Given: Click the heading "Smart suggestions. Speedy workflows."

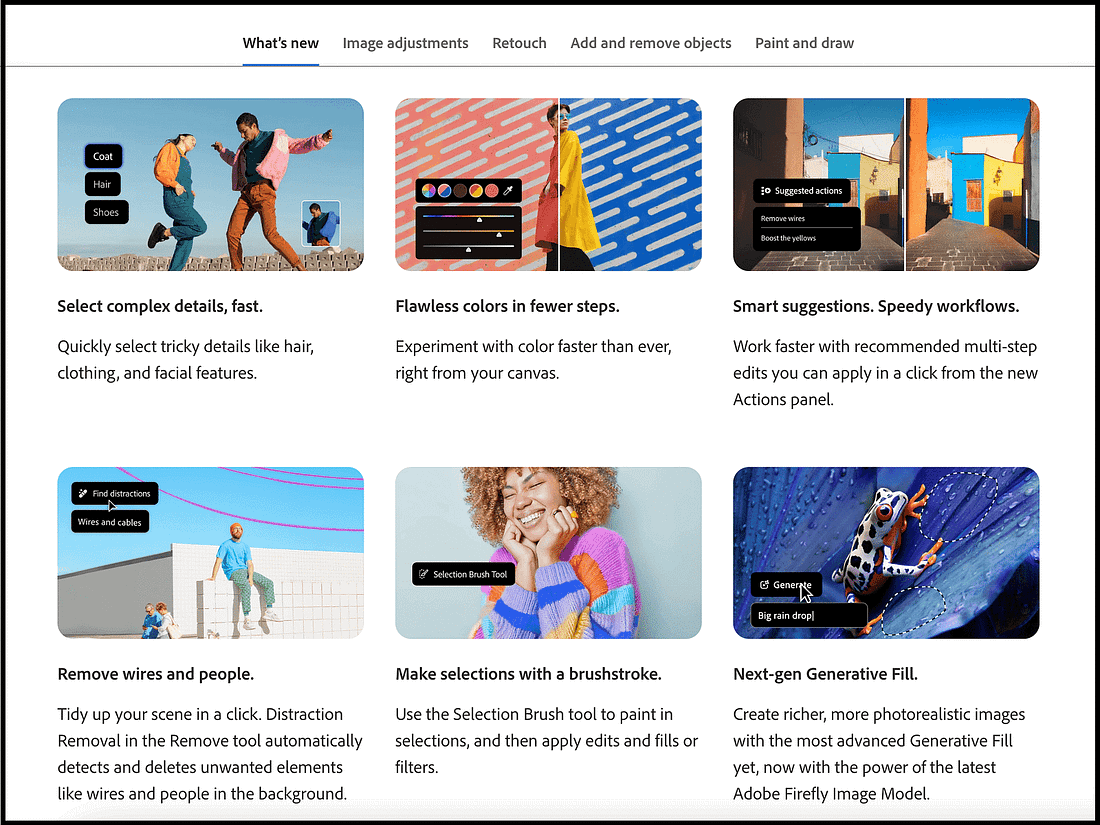Looking at the screenshot, I should pyautogui.click(x=876, y=307).
